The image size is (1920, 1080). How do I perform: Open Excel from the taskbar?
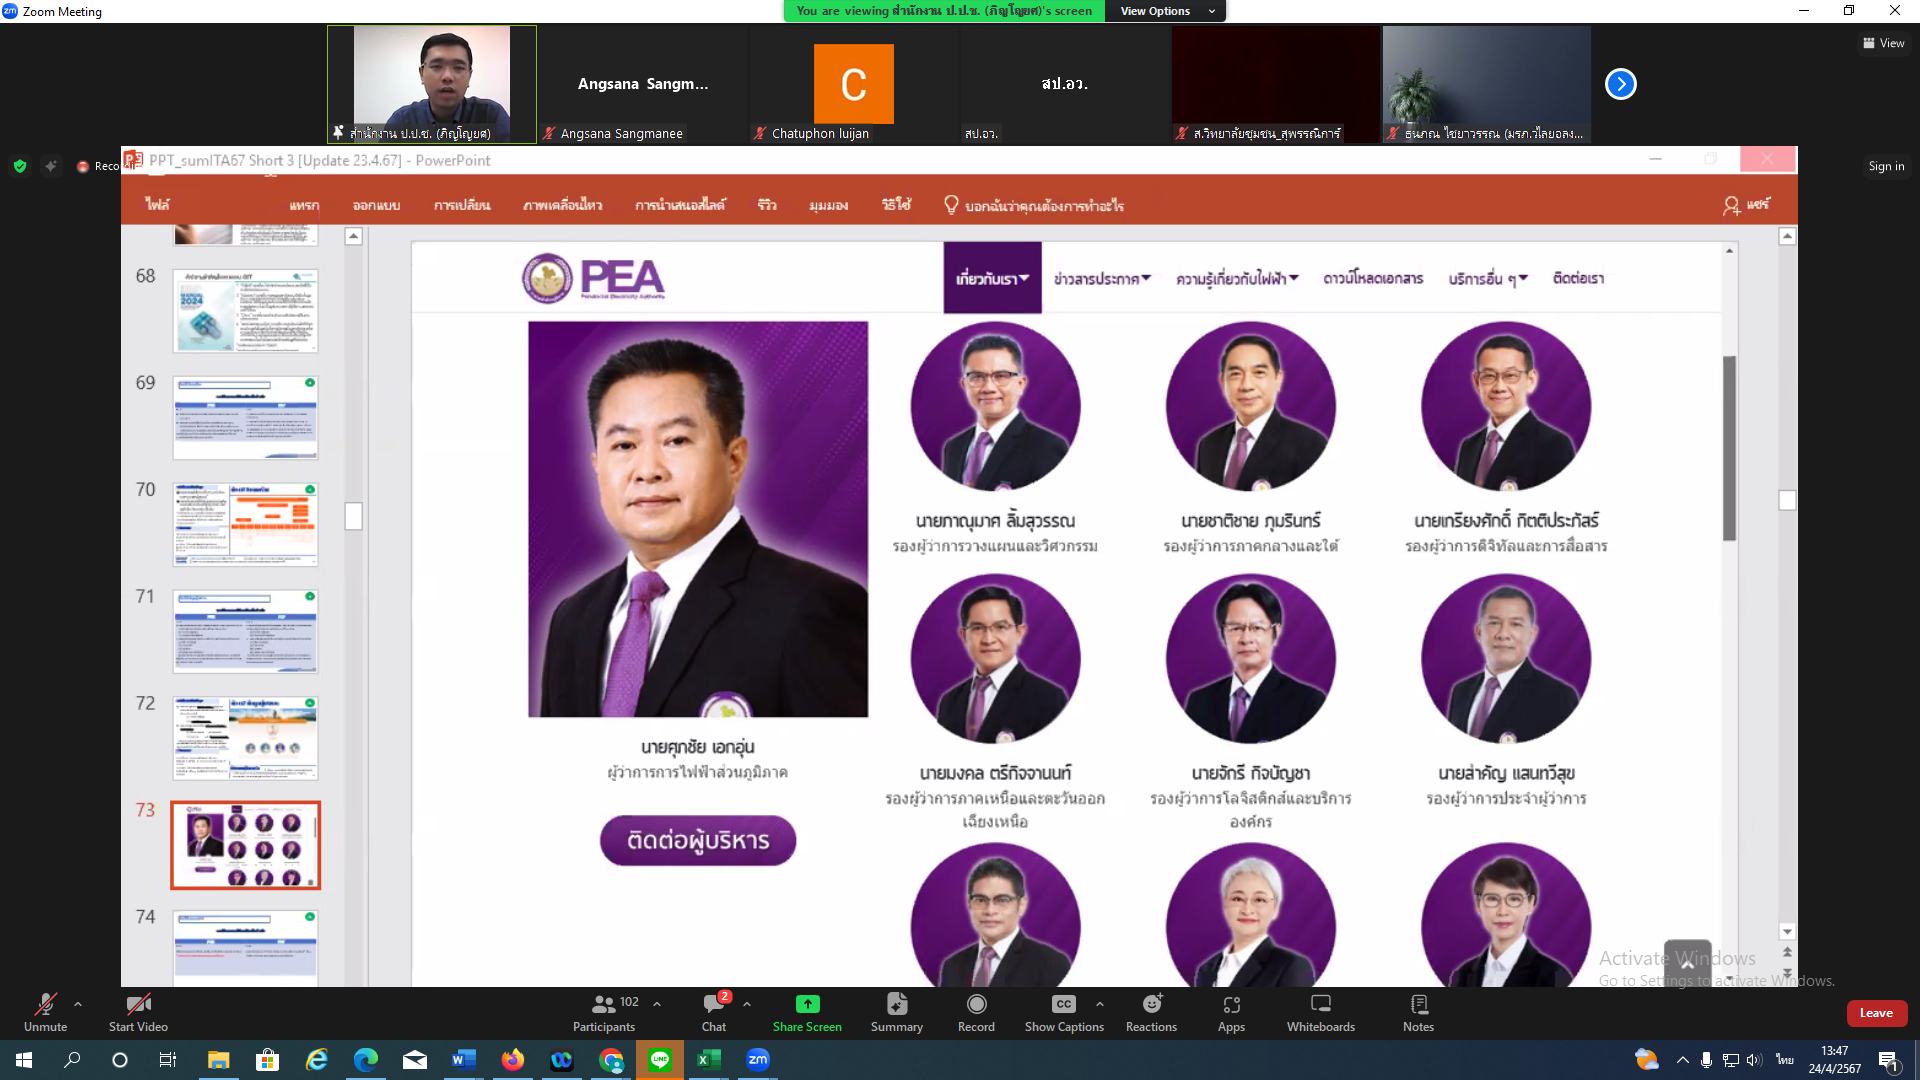coord(708,1060)
